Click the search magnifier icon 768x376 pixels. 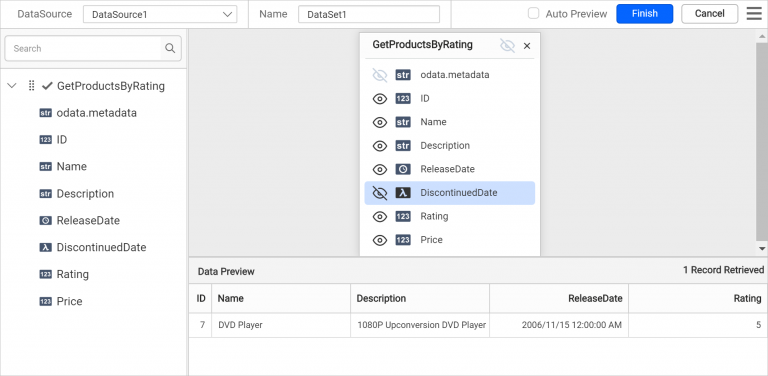point(170,48)
